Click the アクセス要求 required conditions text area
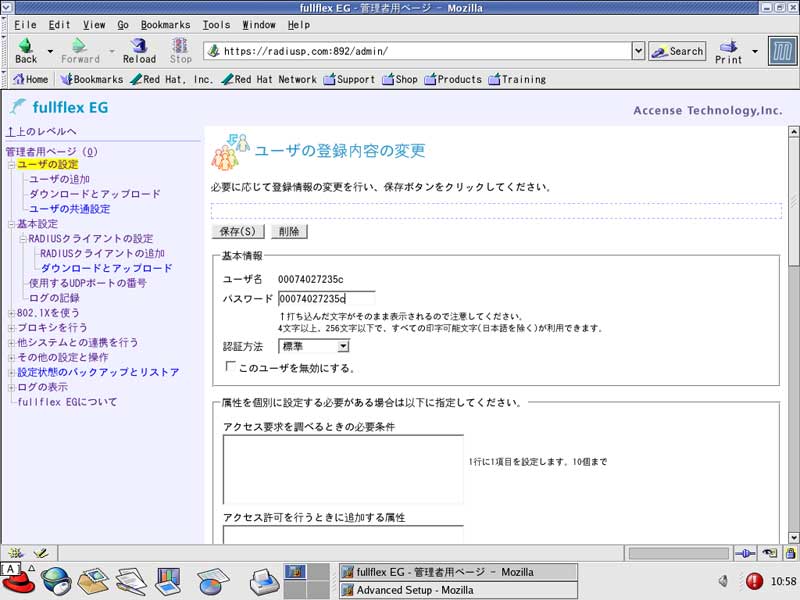800x600 pixels. click(343, 469)
